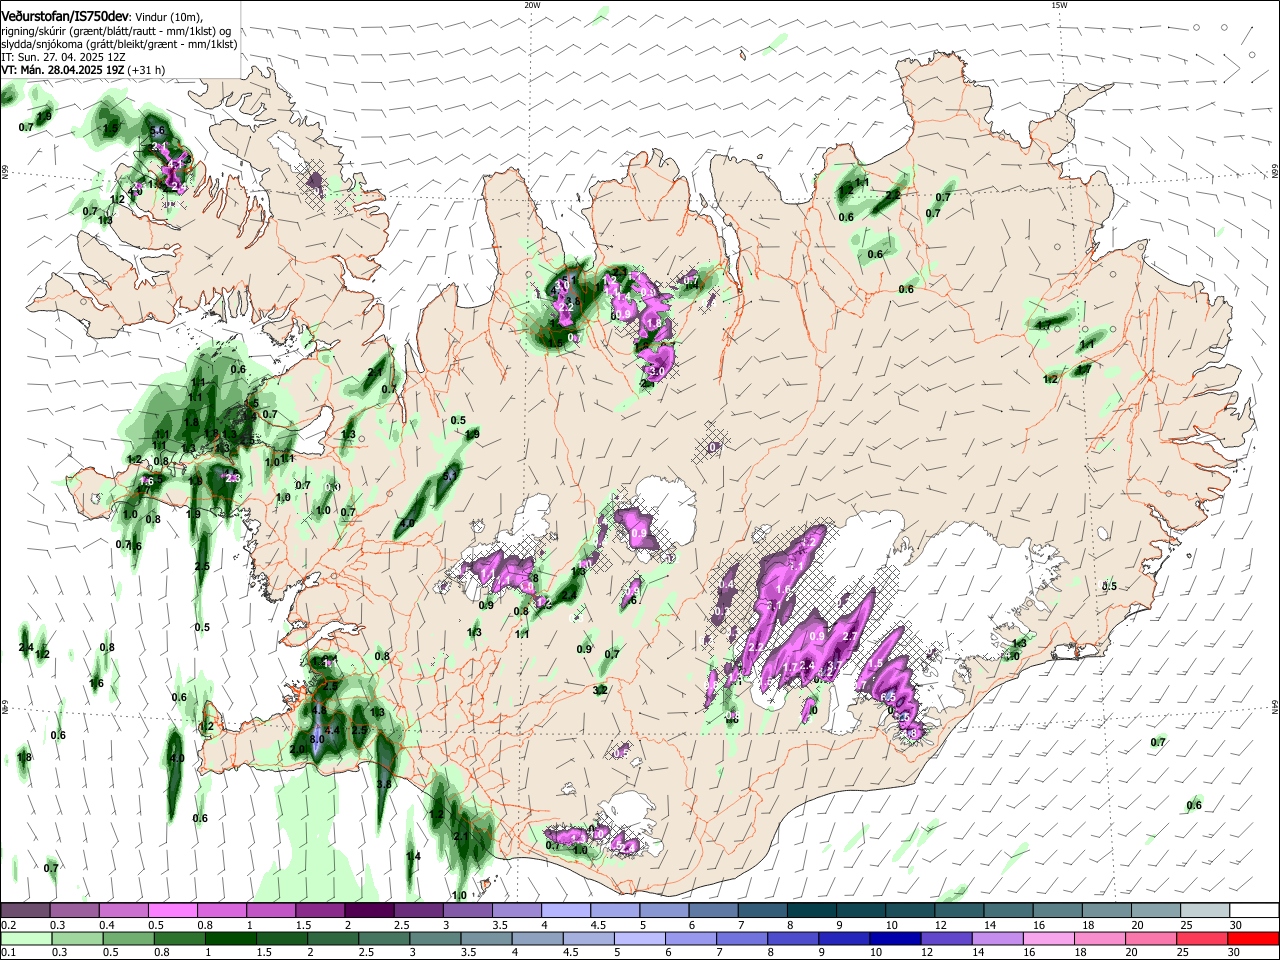This screenshot has width=1280, height=960.
Task: Click the '(+31 h)' forecast offset text
Action: [146, 71]
